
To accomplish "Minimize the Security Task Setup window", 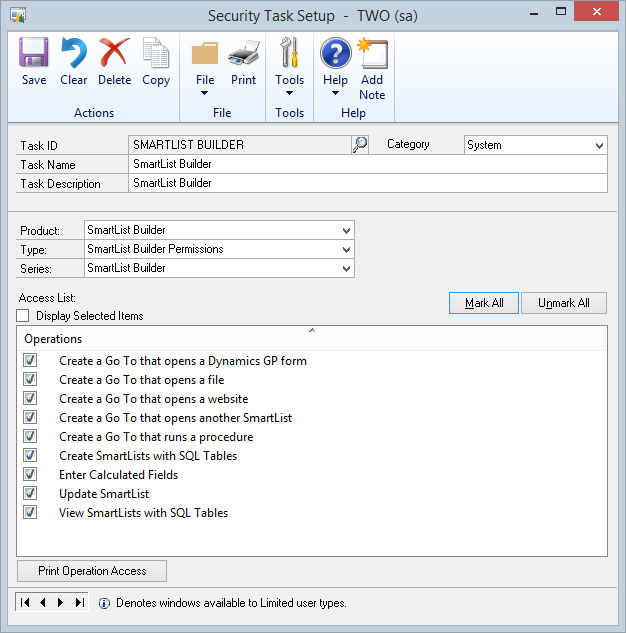I will [534, 12].
